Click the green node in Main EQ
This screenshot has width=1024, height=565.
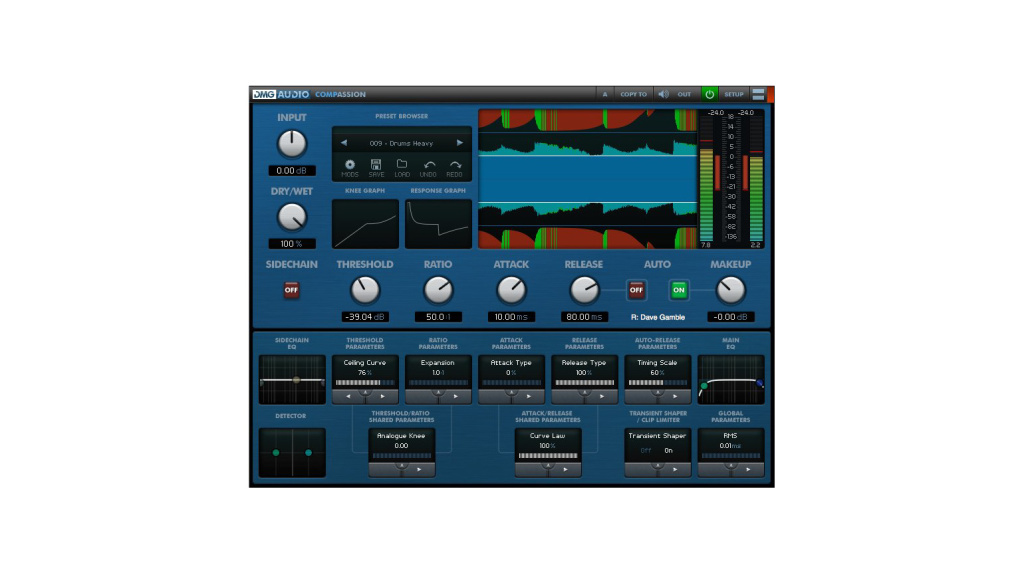704,386
